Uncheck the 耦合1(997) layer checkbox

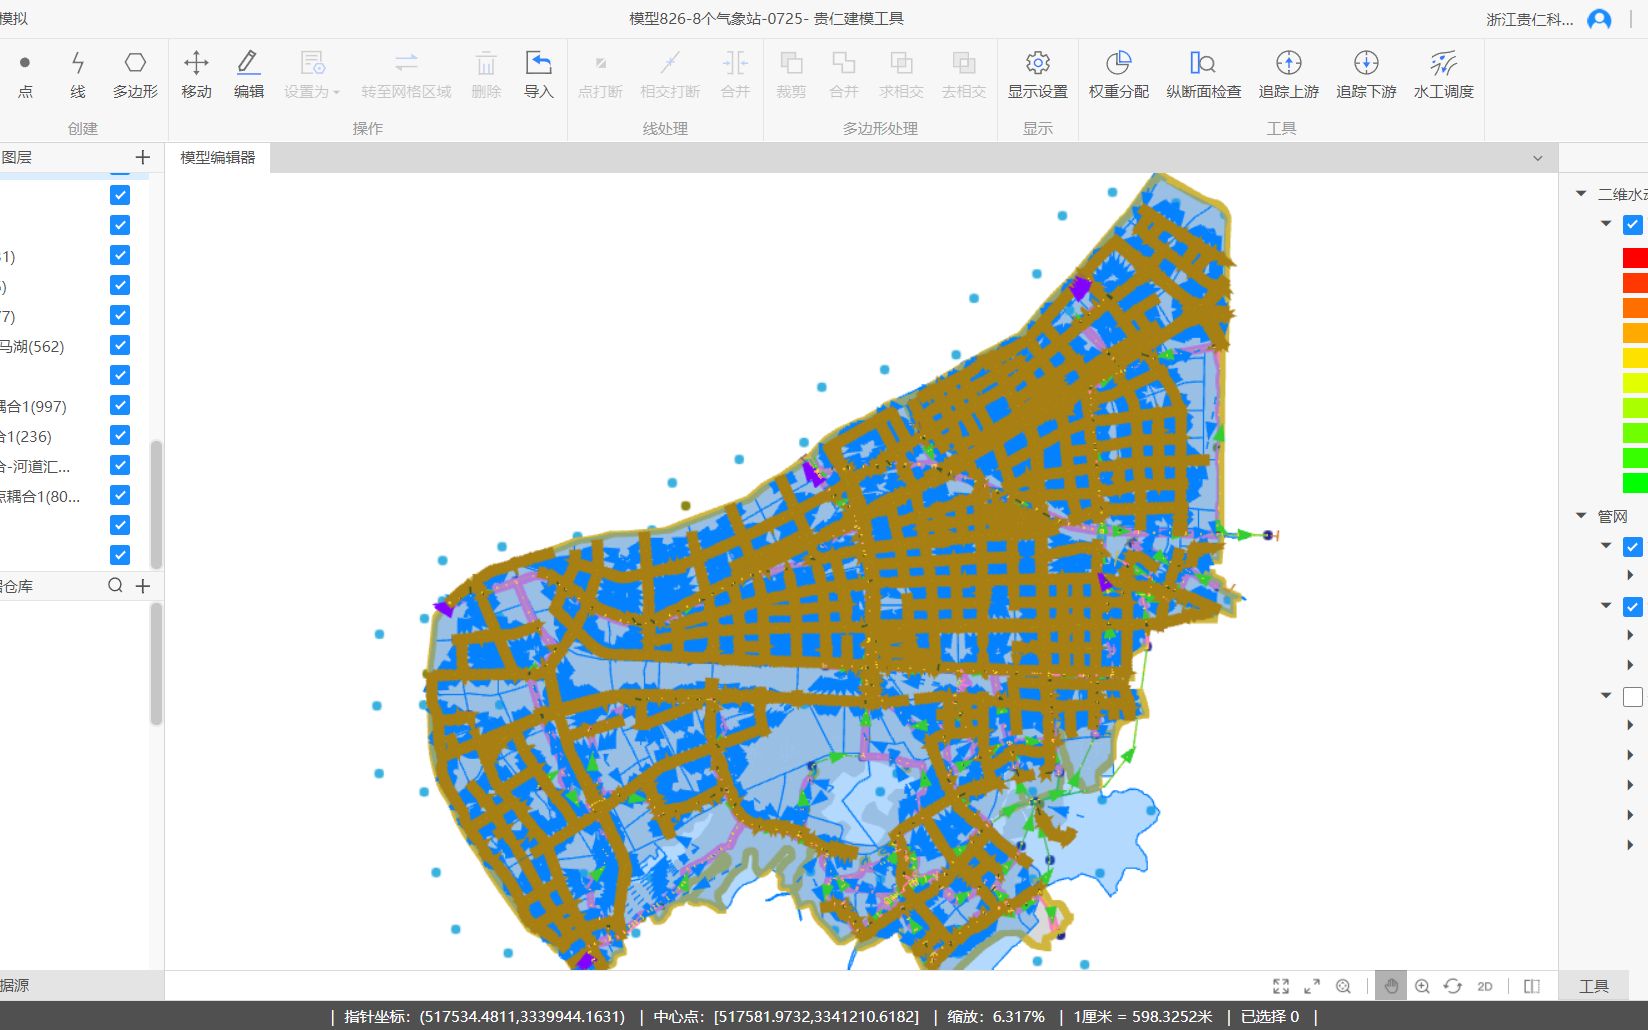(120, 405)
